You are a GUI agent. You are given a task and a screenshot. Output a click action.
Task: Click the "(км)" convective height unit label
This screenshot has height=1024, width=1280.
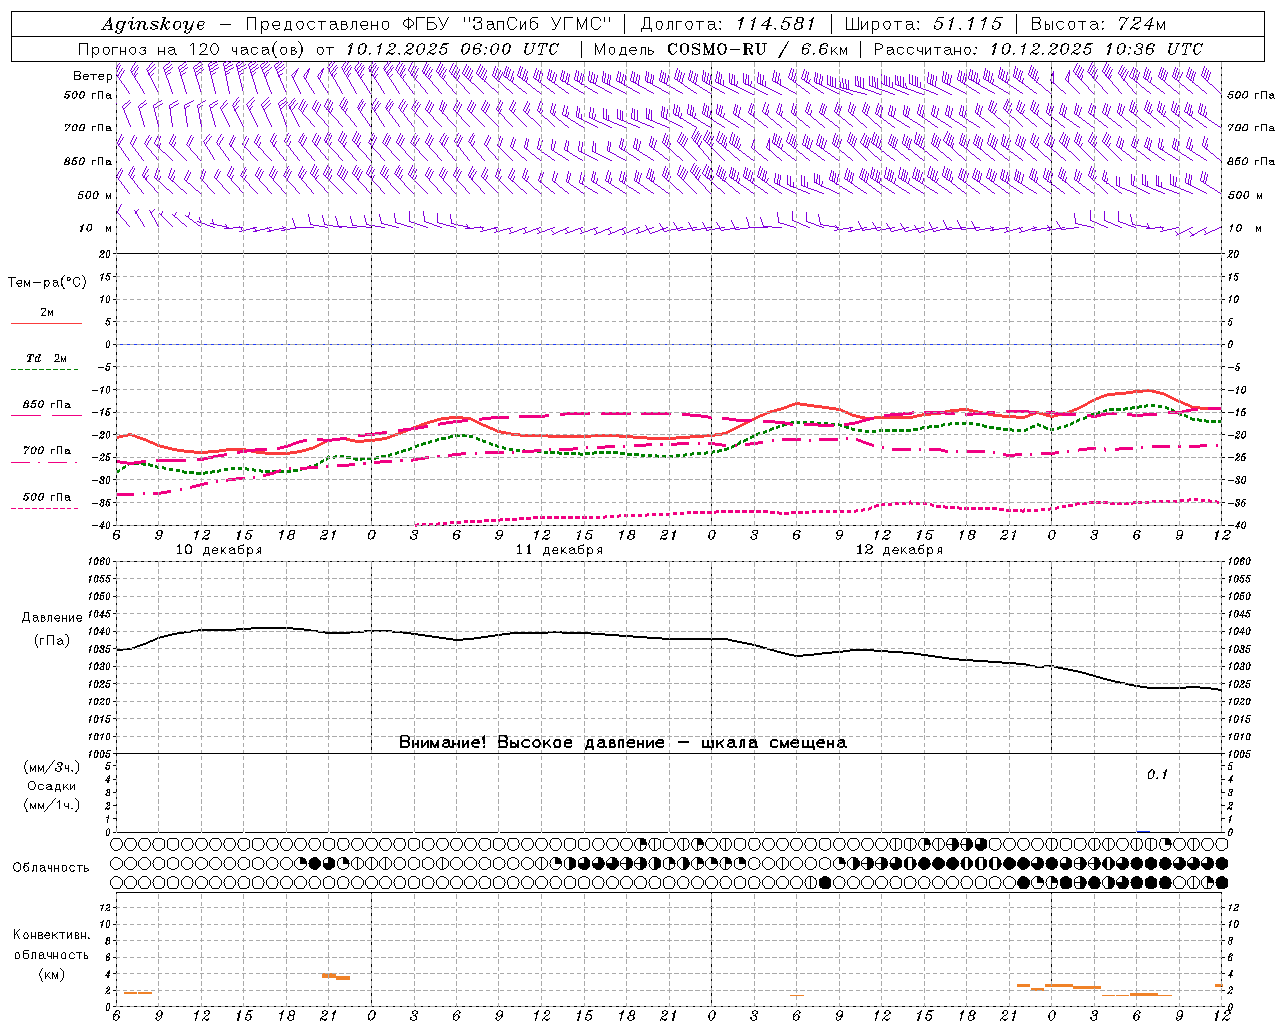51,974
